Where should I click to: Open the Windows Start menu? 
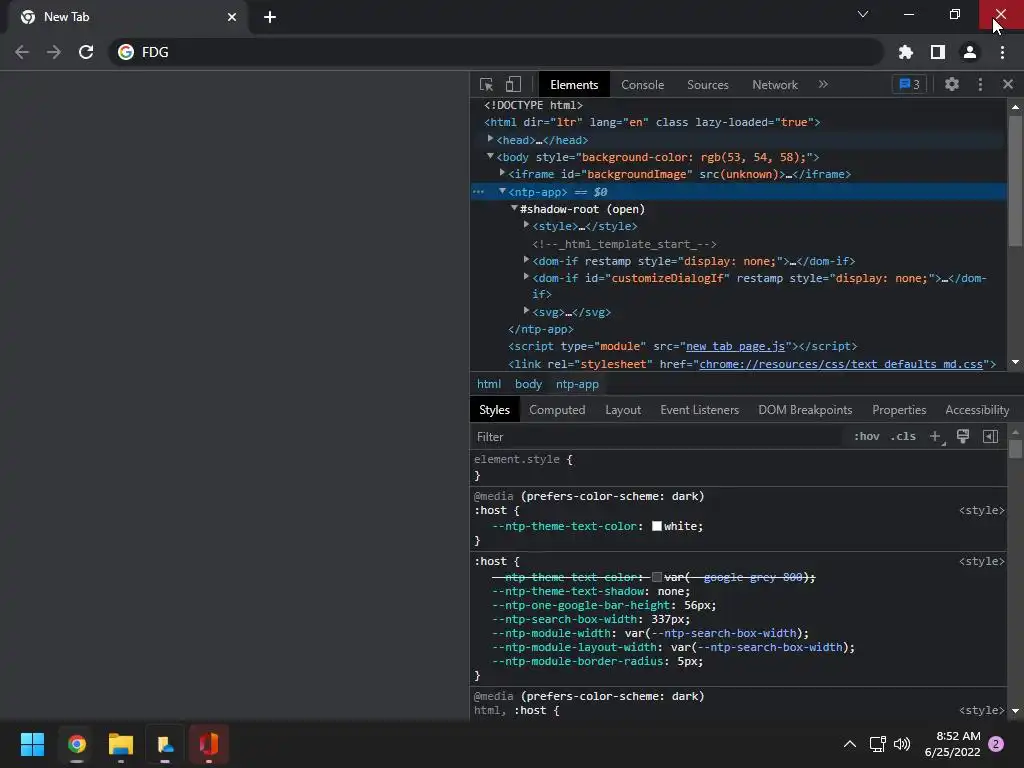click(x=32, y=744)
